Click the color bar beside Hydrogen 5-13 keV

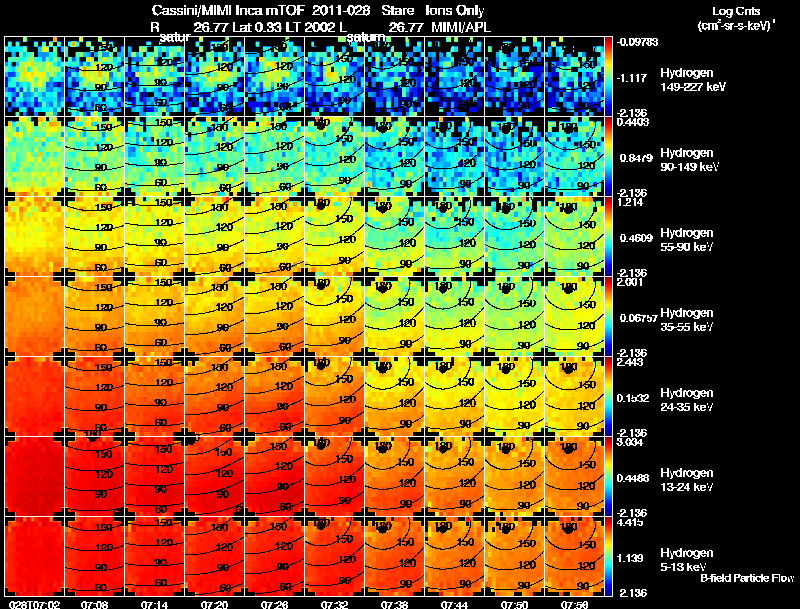click(608, 556)
